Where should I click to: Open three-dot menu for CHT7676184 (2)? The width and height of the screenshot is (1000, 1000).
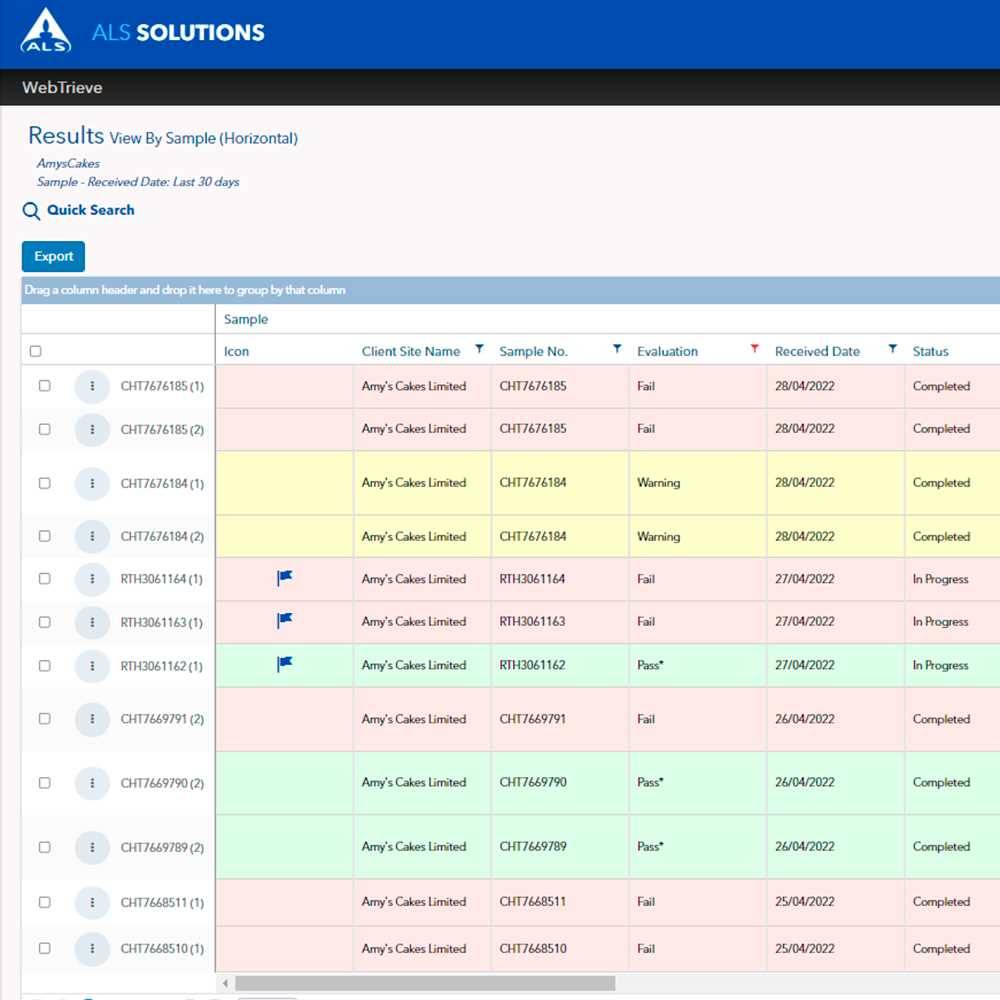pyautogui.click(x=92, y=536)
